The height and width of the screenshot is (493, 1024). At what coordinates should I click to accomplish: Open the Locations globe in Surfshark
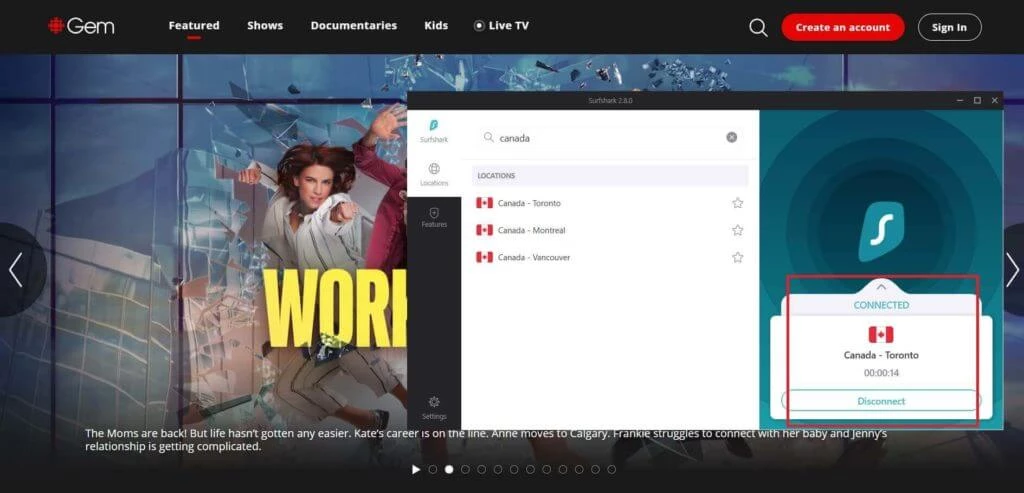click(434, 174)
